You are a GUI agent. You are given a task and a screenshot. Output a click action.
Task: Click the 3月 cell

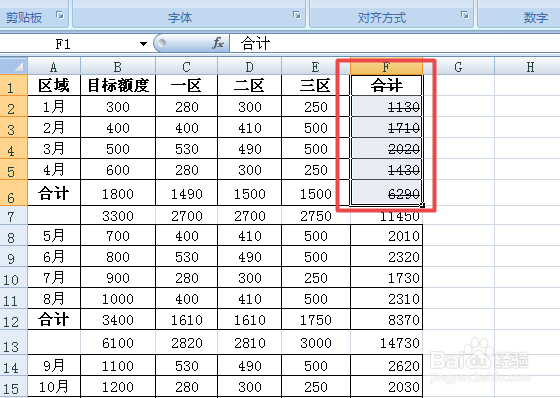click(54, 148)
